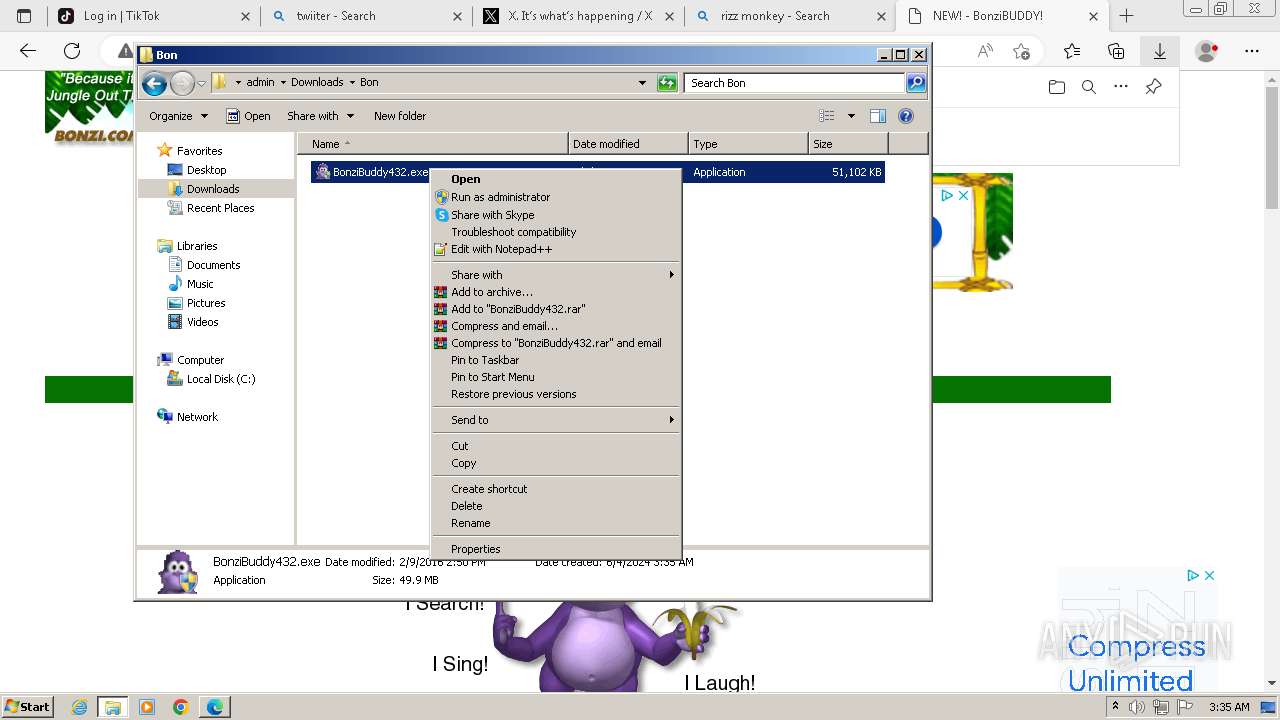Expand Send to submenu
The width and height of the screenshot is (1280, 720).
pos(555,420)
